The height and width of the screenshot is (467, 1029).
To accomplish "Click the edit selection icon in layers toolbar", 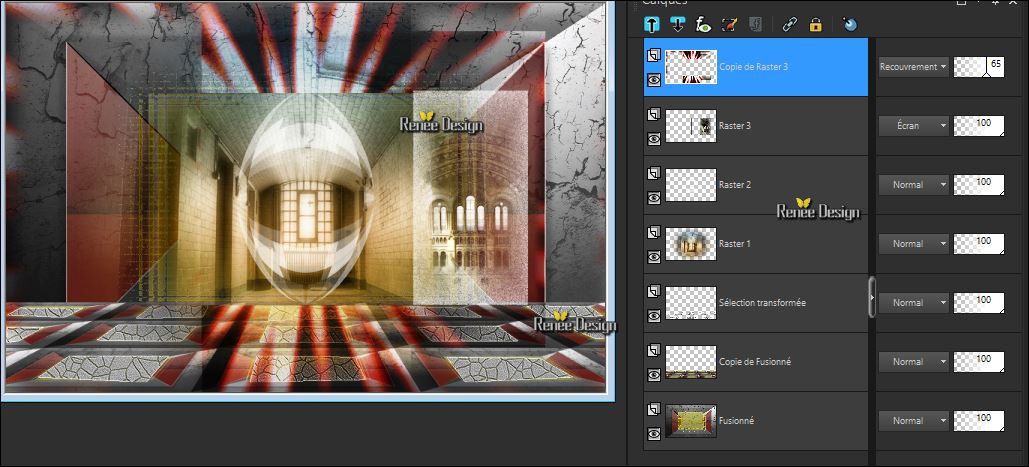I will tap(729, 25).
